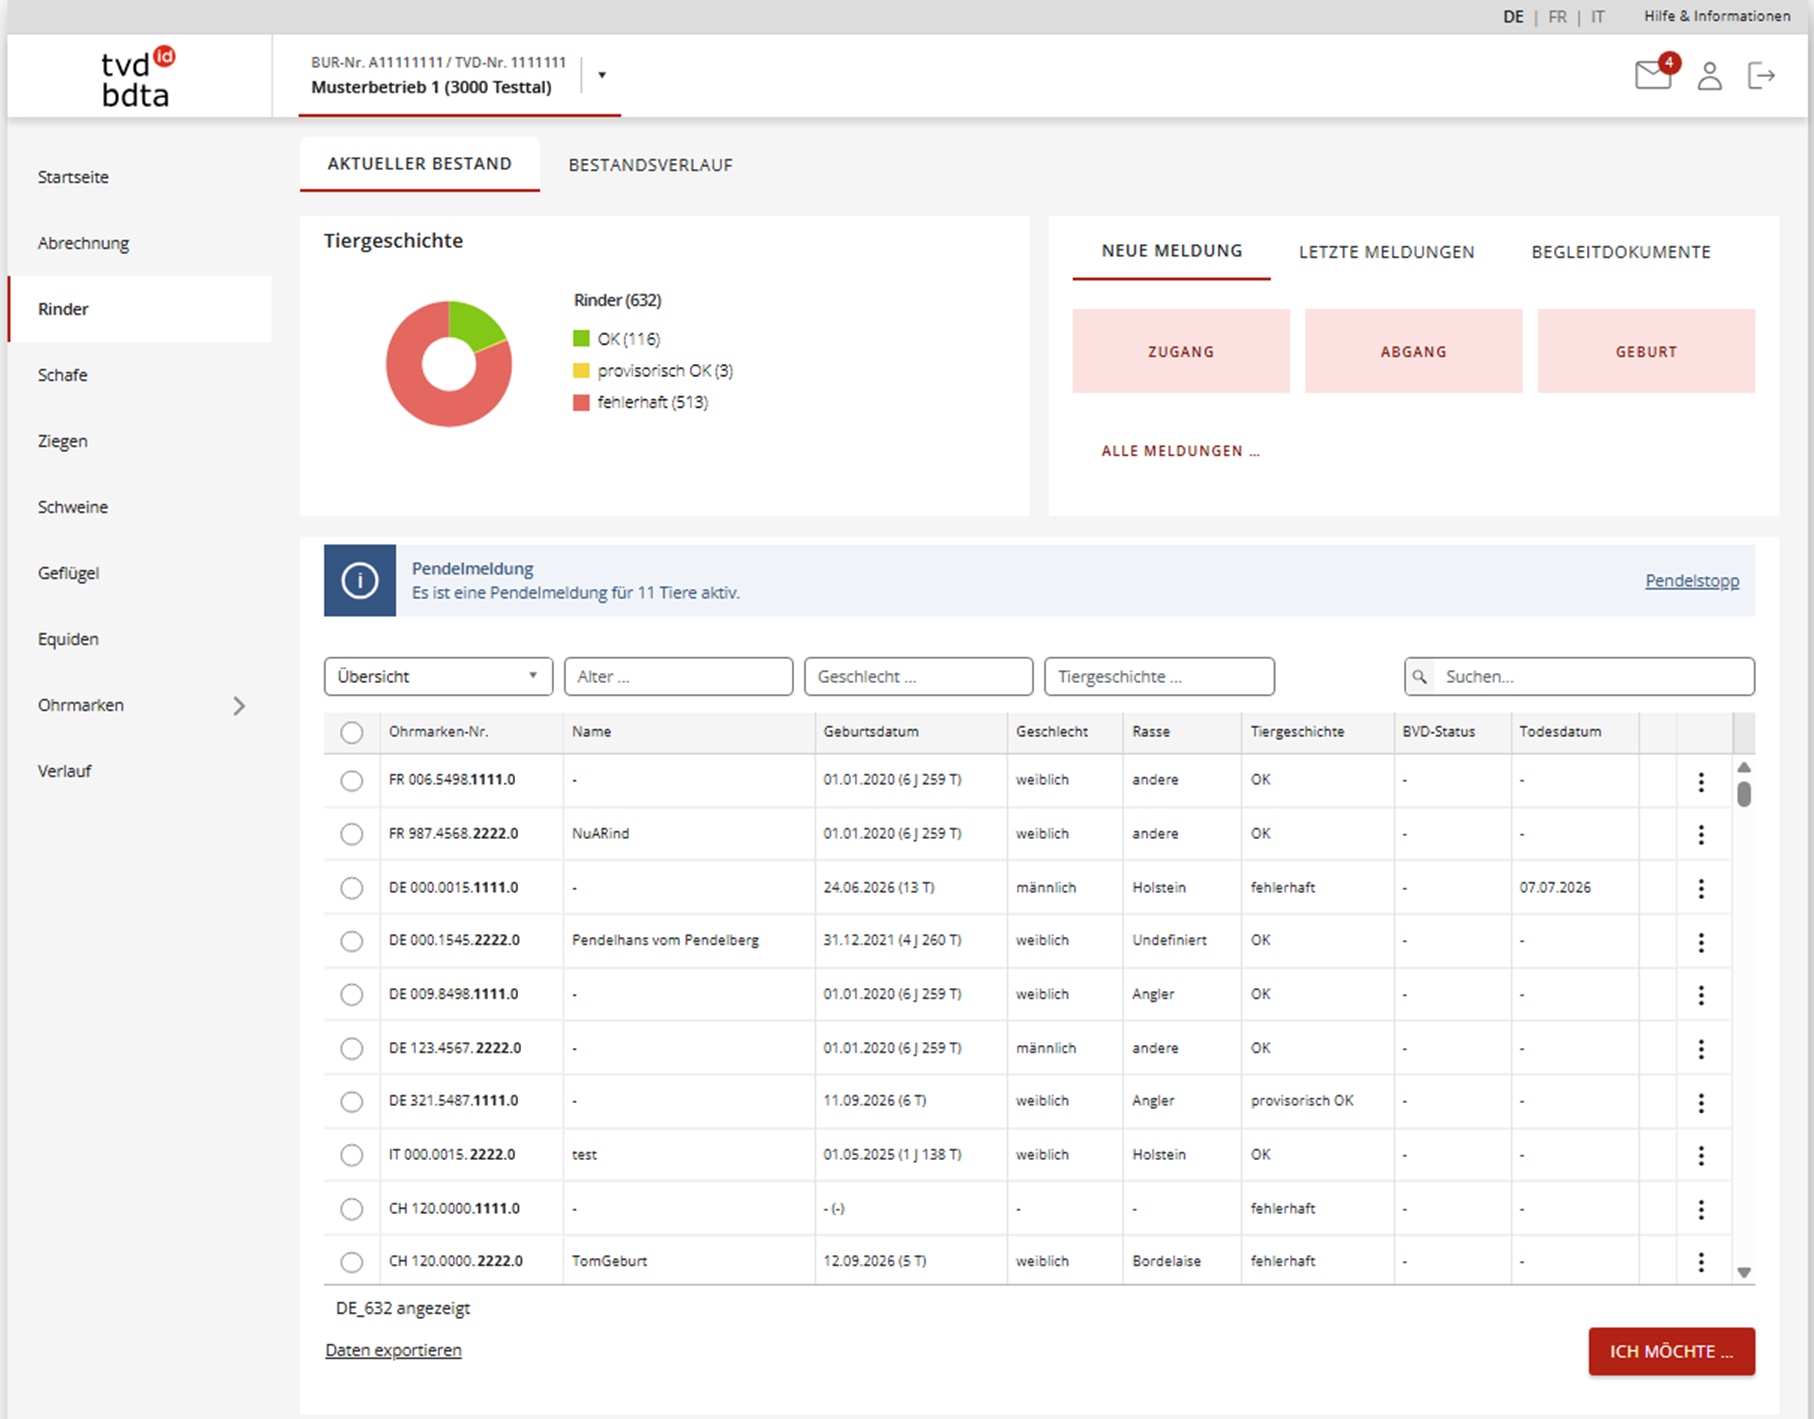Click the Pendelstopp link
The height and width of the screenshot is (1419, 1814).
[x=1692, y=581]
